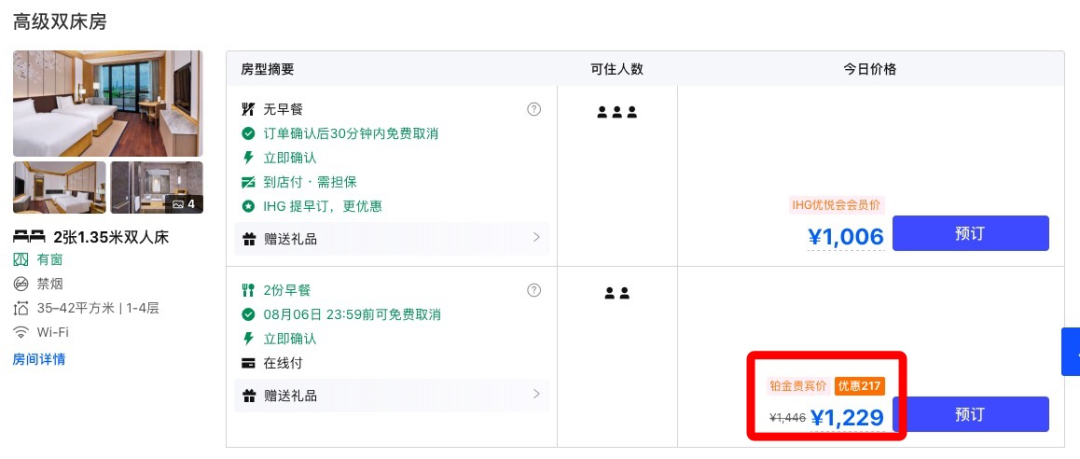Click the no-breakfast fork icon
Screen dimensions: 1080x459
(248, 110)
